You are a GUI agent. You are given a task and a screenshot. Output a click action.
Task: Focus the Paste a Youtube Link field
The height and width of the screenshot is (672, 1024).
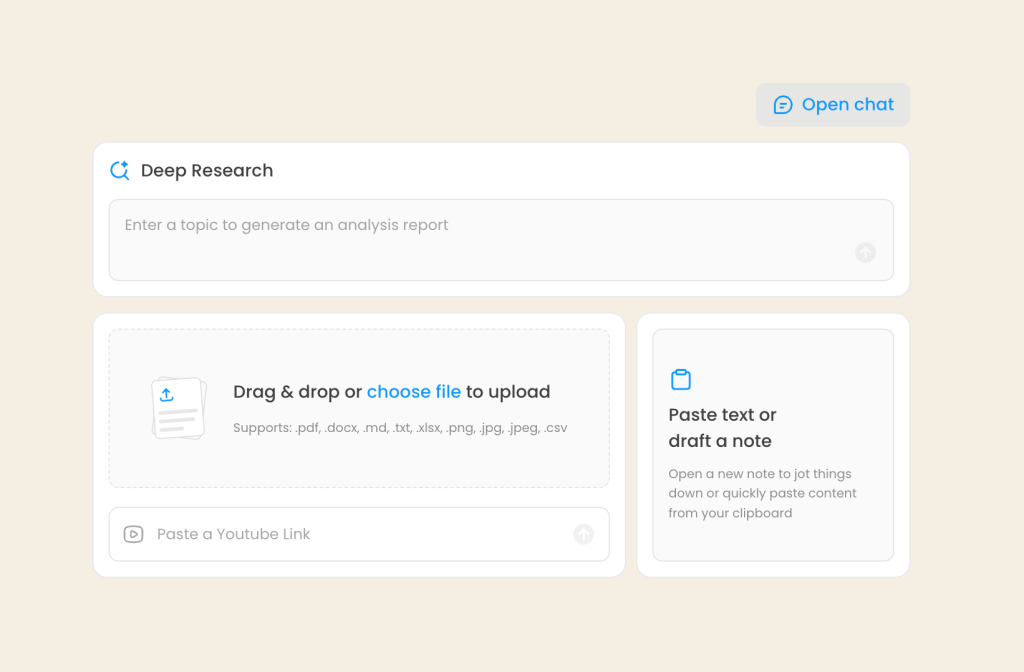point(359,534)
